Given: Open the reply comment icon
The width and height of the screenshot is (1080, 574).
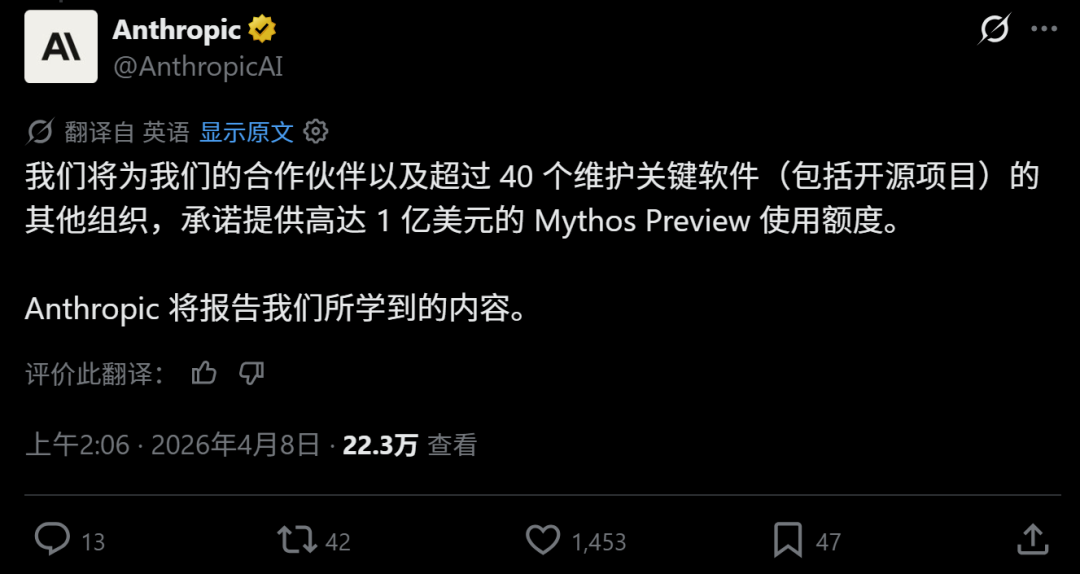Looking at the screenshot, I should (52, 540).
